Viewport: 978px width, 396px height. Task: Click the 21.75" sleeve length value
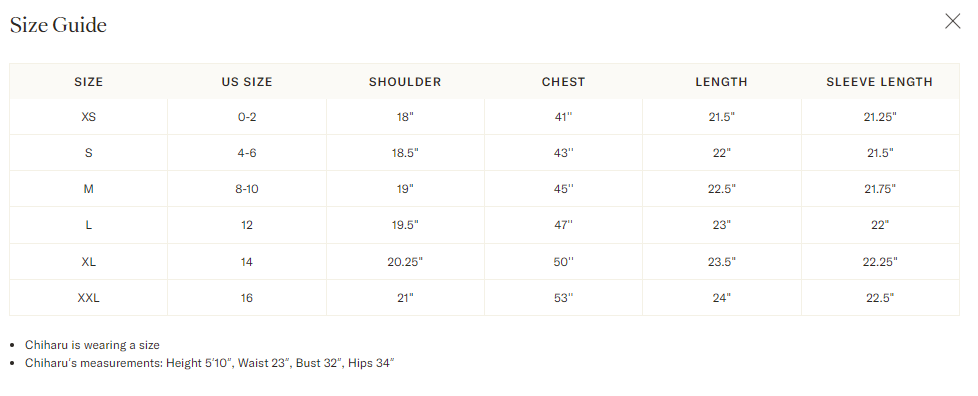tap(879, 189)
